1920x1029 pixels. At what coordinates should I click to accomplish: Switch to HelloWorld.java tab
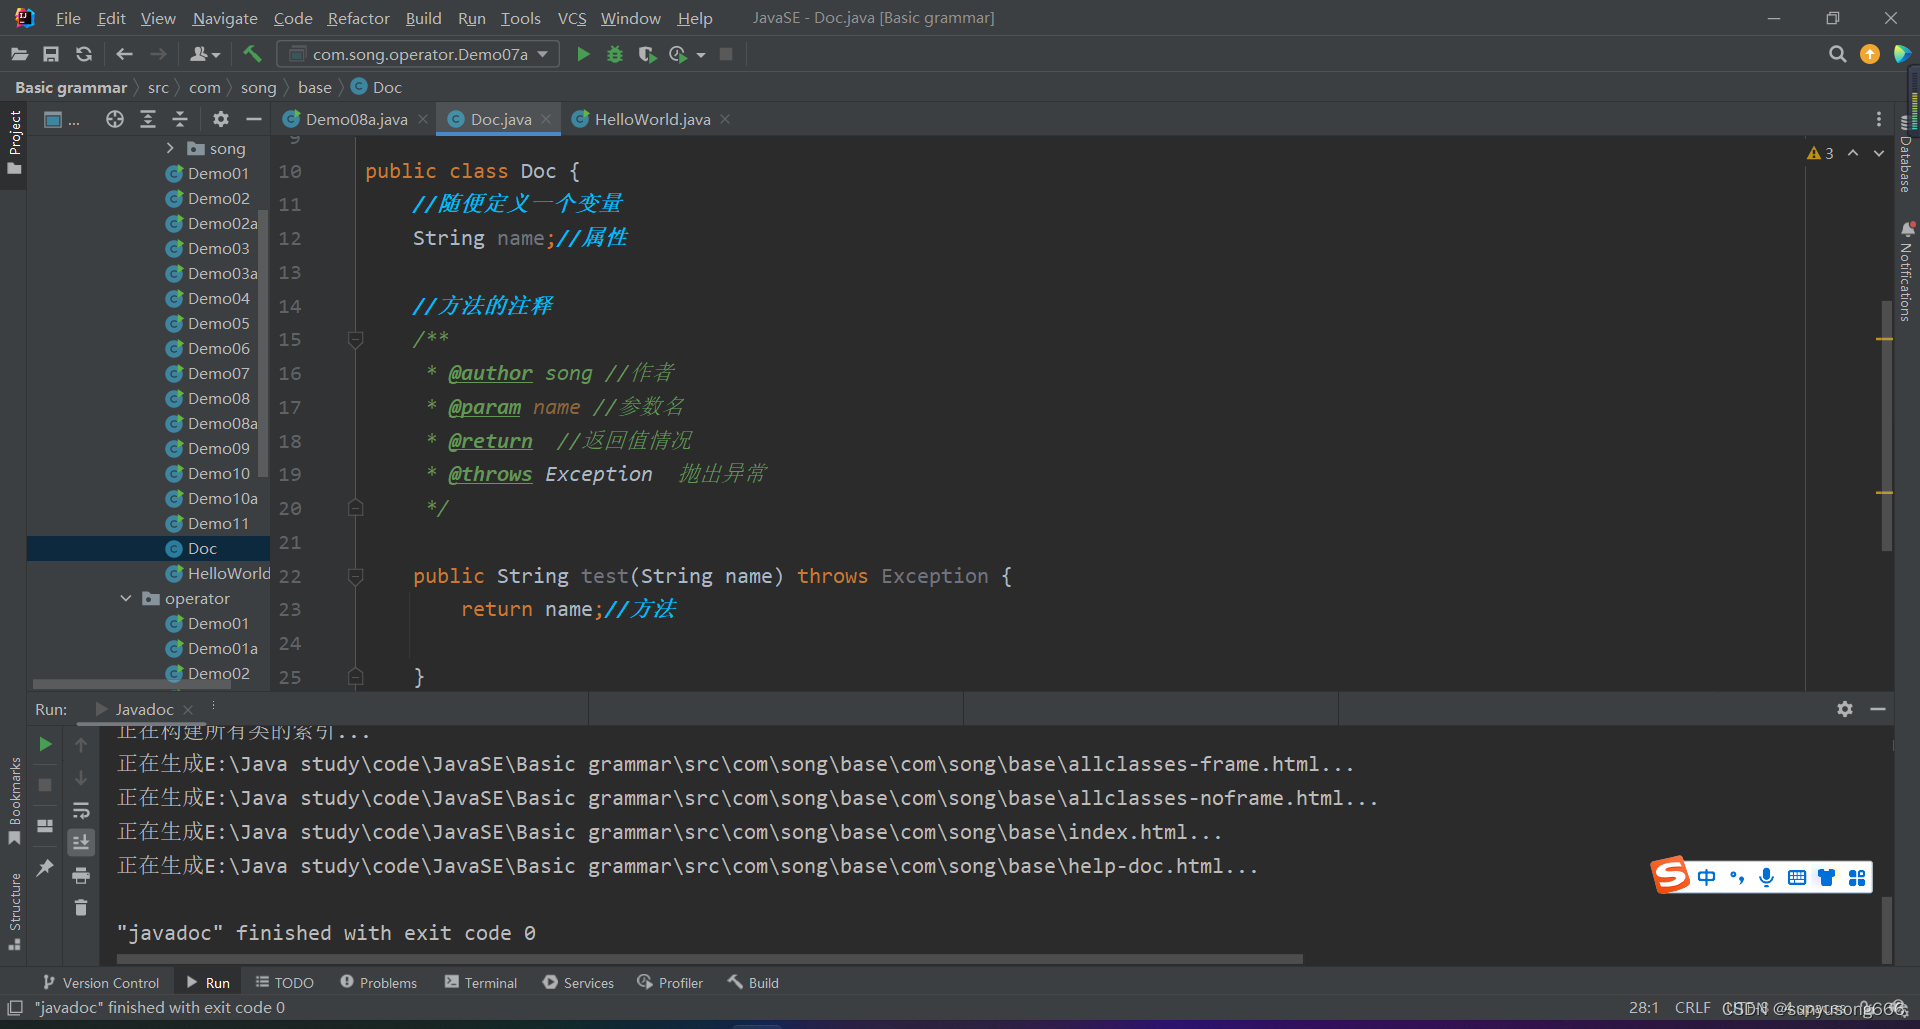click(x=652, y=119)
